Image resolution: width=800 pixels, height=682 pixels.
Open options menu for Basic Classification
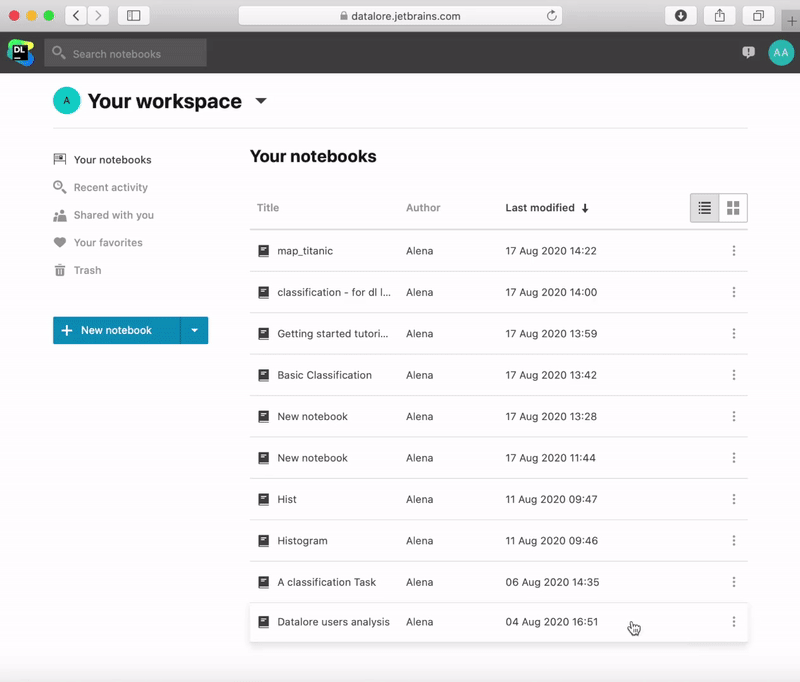(734, 375)
